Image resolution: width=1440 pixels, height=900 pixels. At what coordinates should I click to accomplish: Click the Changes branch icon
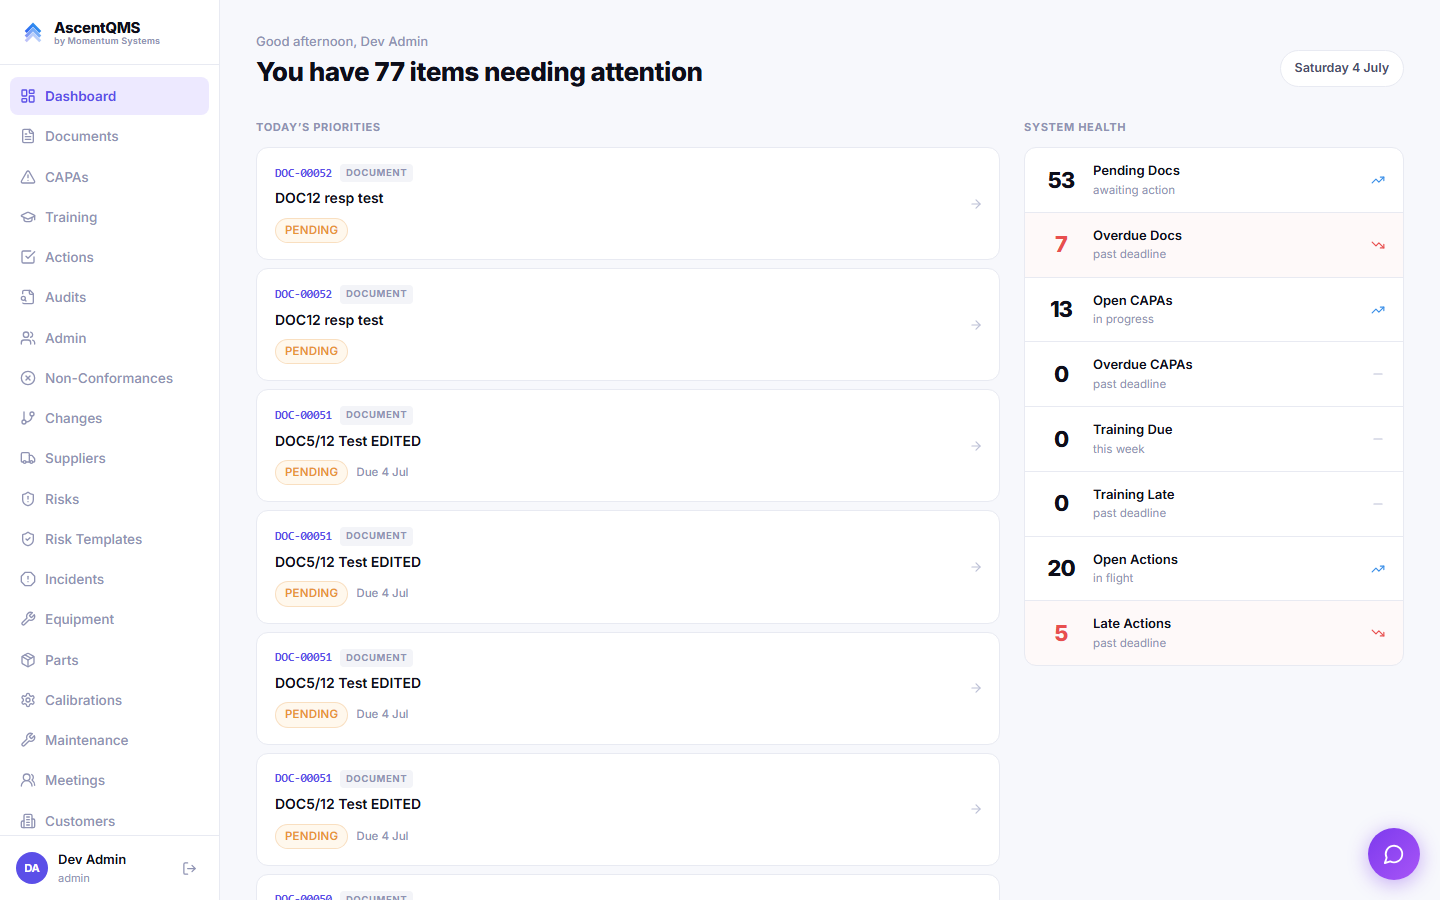pyautogui.click(x=28, y=418)
